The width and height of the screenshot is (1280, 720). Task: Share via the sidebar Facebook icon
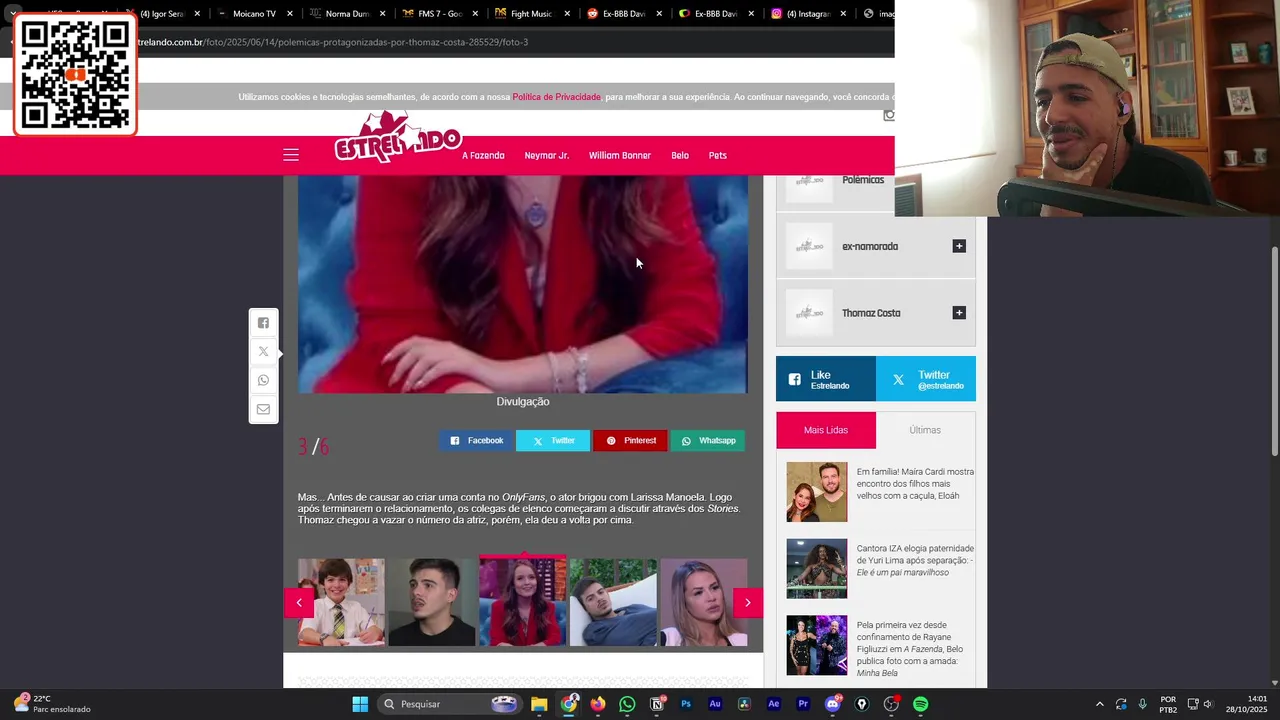pyautogui.click(x=263, y=323)
